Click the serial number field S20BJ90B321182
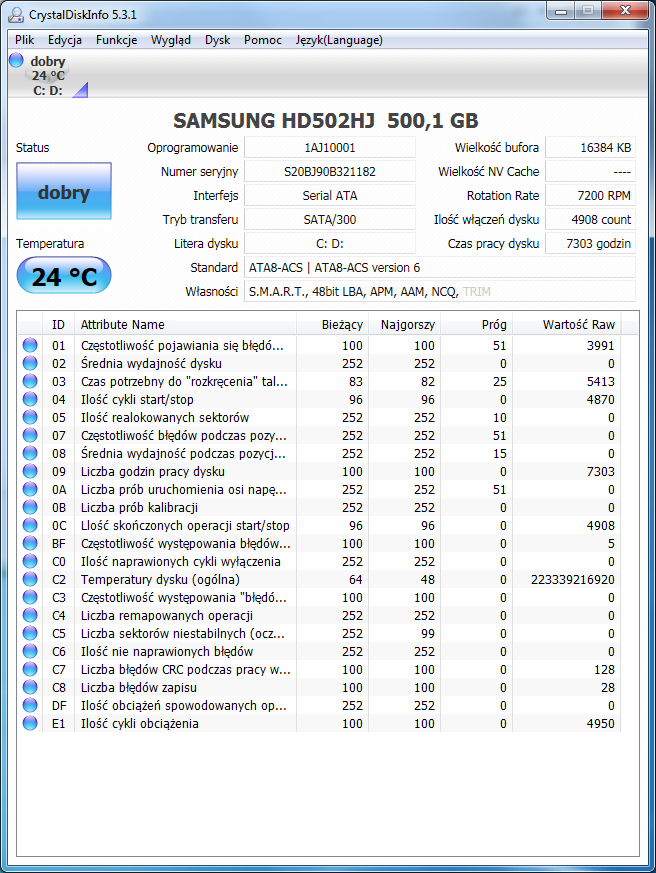This screenshot has width=656, height=873. (x=330, y=171)
